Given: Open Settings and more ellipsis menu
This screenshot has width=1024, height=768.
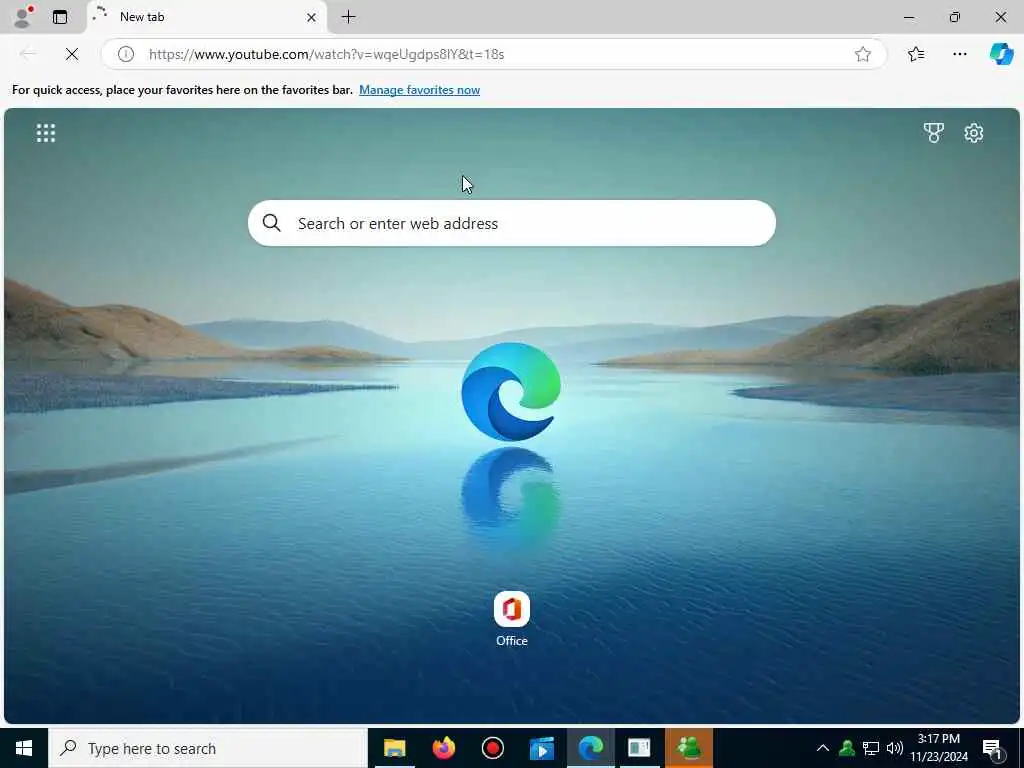Looking at the screenshot, I should tap(959, 54).
